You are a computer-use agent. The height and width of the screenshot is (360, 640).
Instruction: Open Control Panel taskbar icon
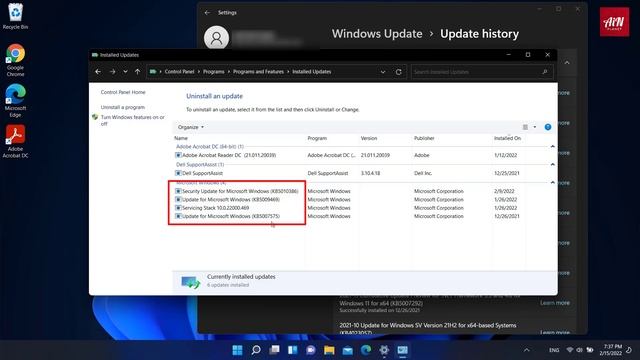point(402,350)
